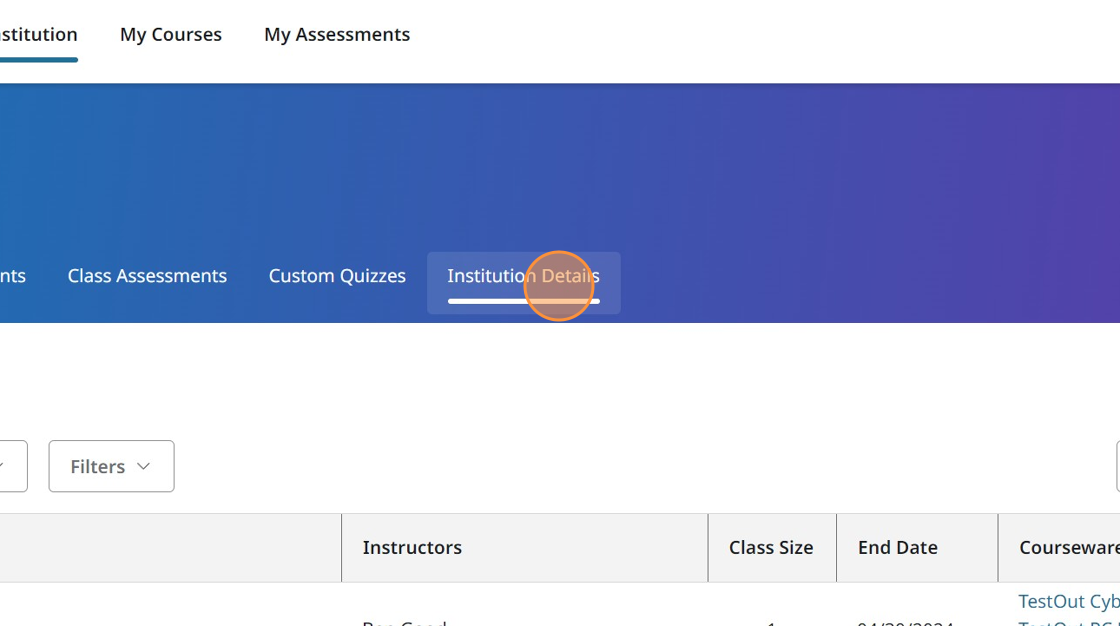This screenshot has width=1120, height=626.
Task: Switch to the My Assessments tab
Action: click(x=337, y=34)
